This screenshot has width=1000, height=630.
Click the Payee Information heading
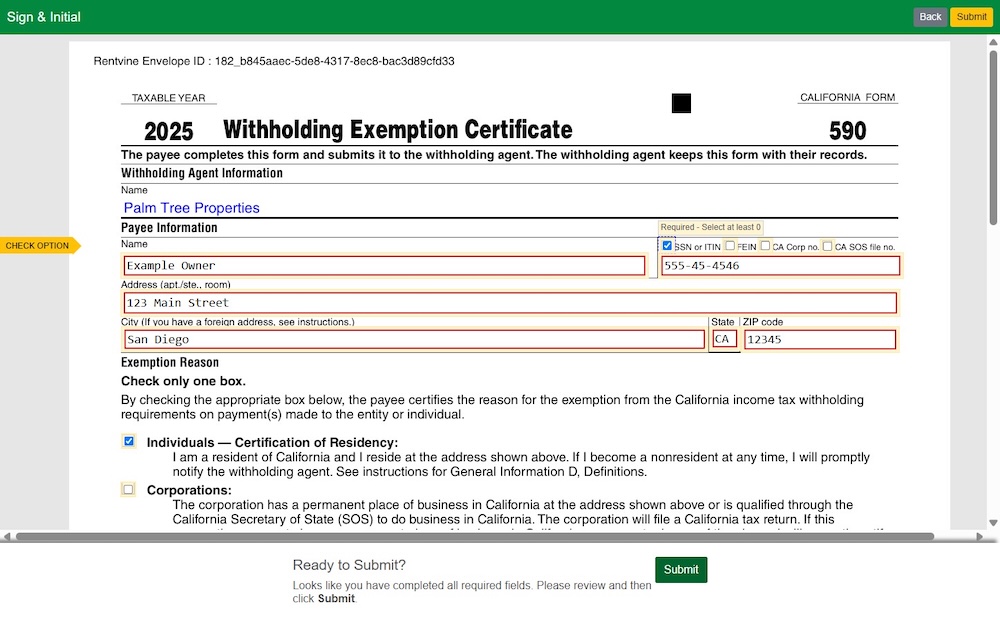[169, 228]
